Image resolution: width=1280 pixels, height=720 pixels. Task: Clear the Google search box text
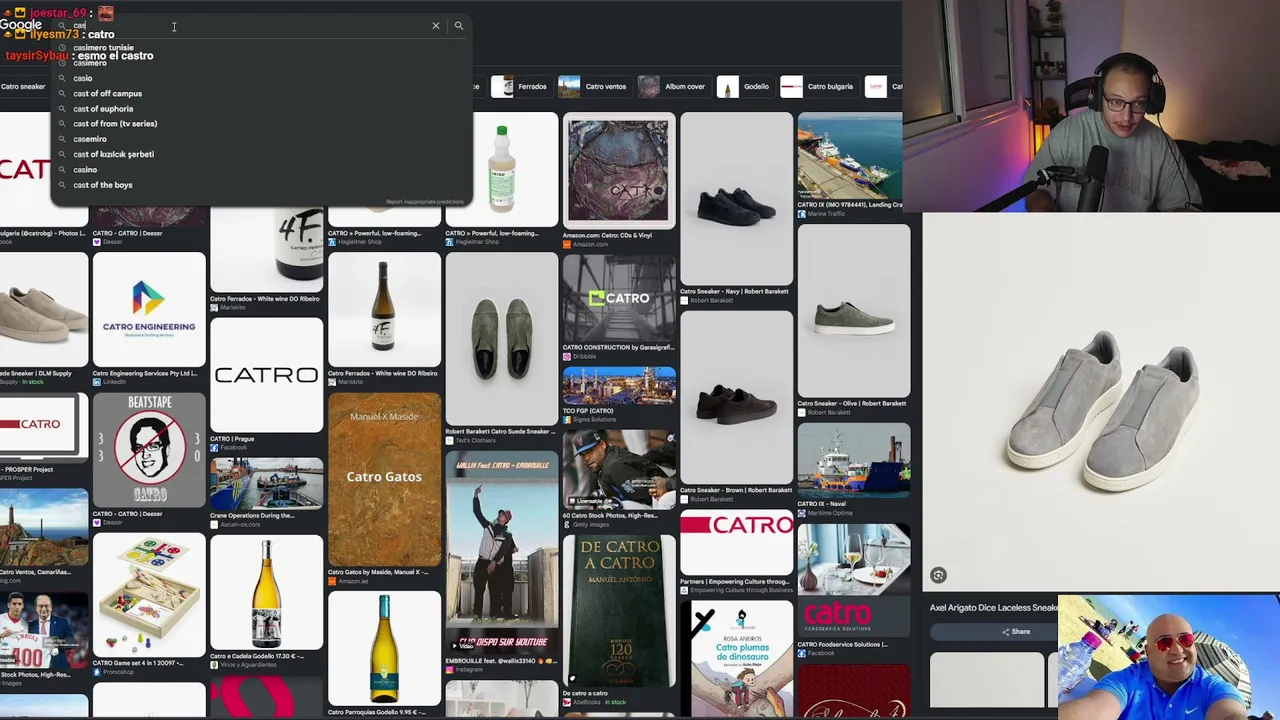tap(436, 26)
